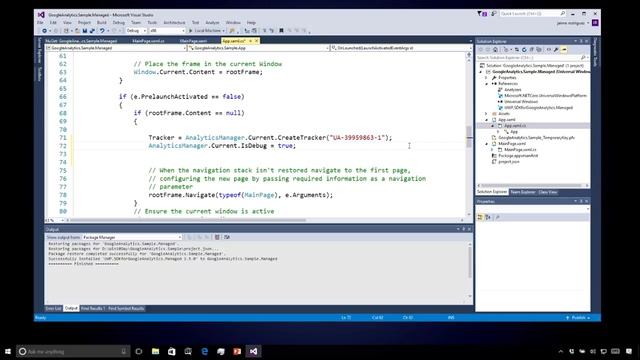Switch to the NuGet package manager tab

click(x=81, y=41)
